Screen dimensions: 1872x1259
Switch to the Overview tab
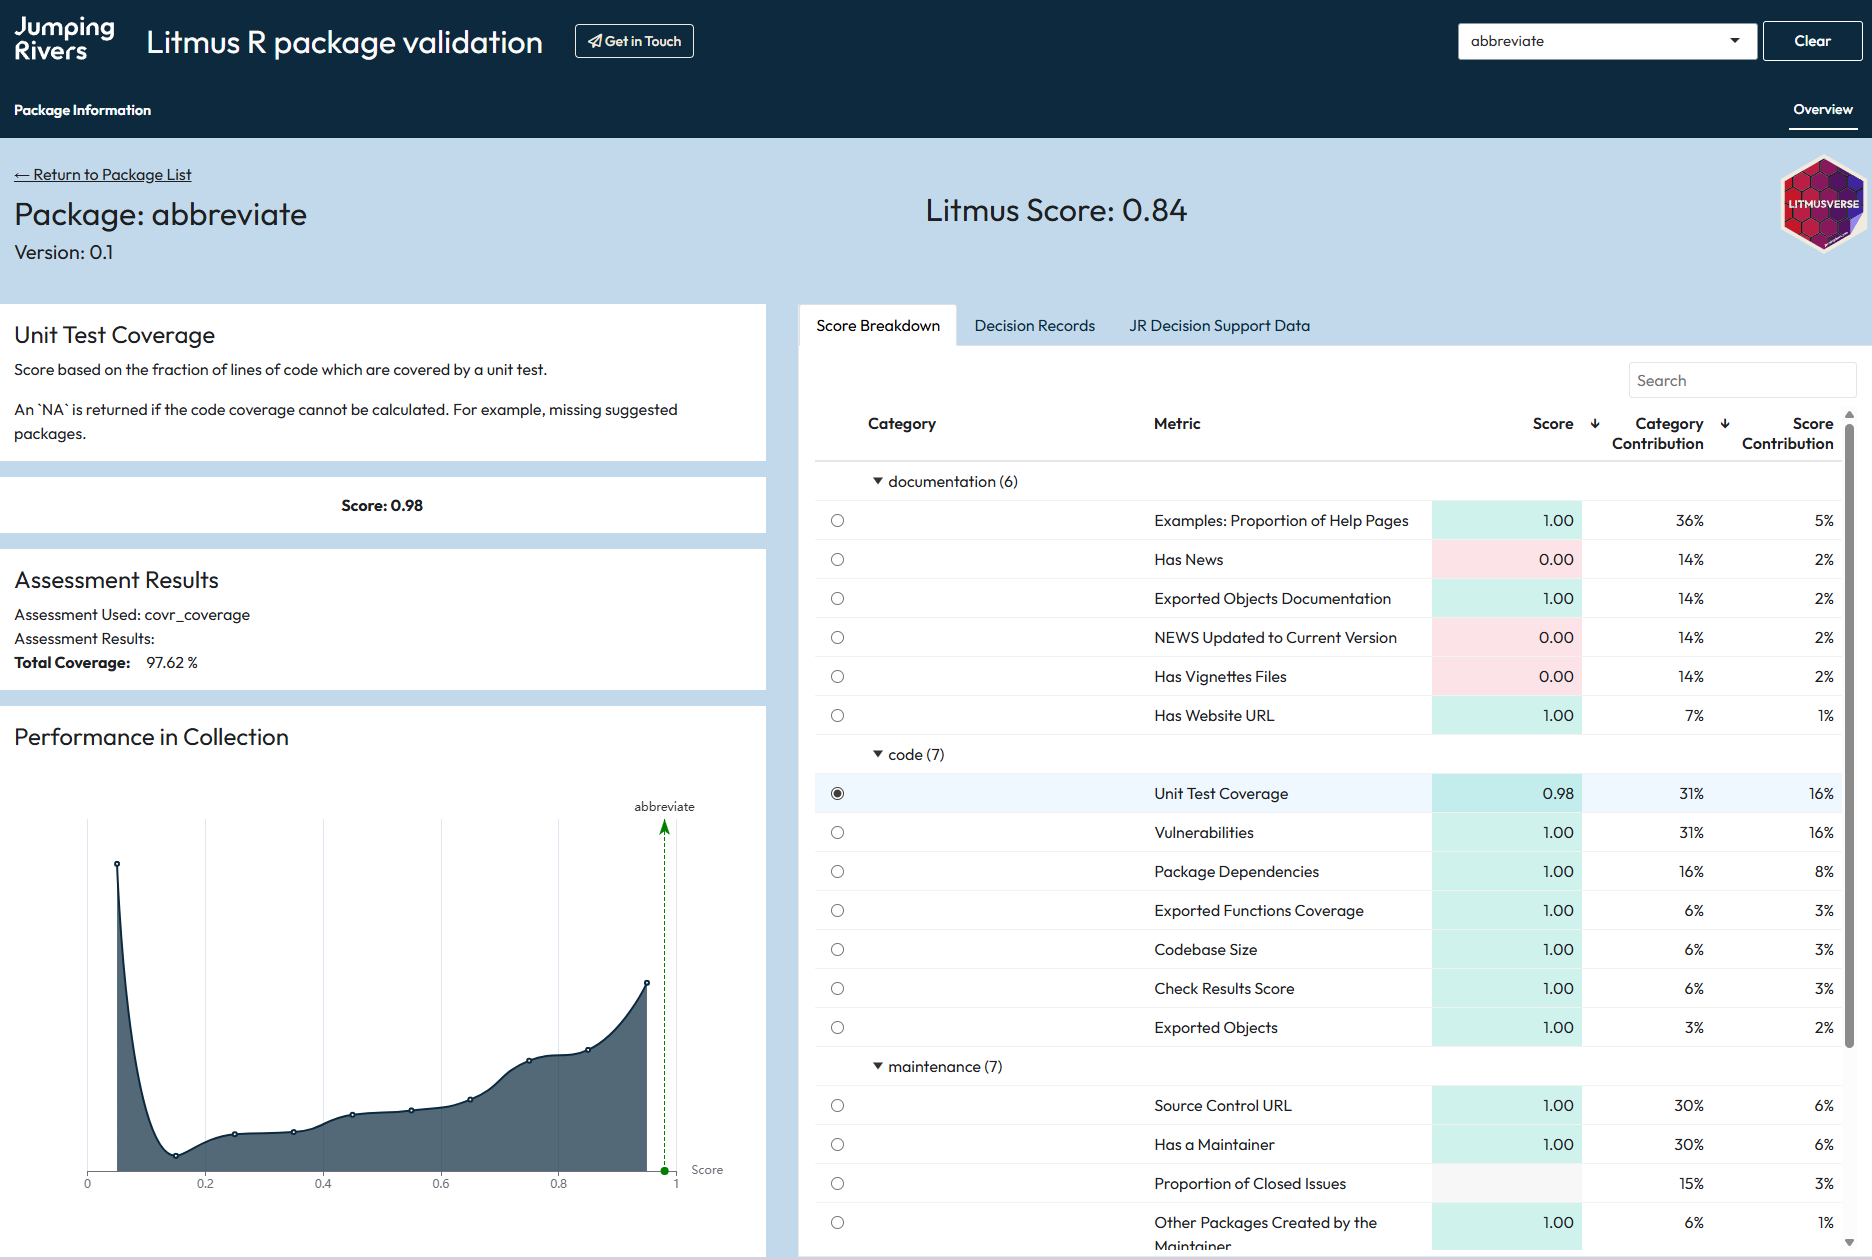(1822, 110)
